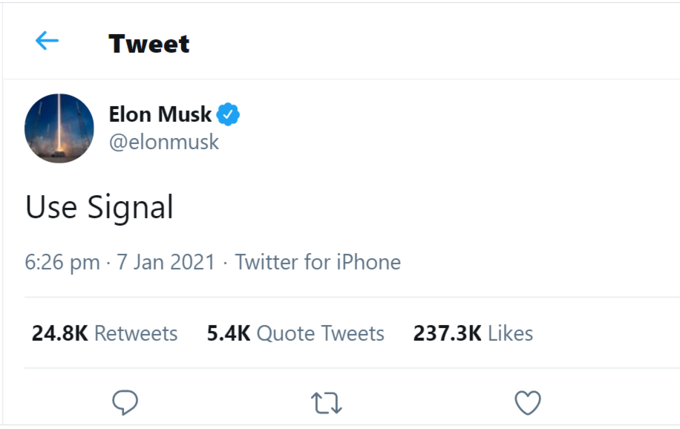Click the word 'Signal' in tweet
Image resolution: width=680 pixels, height=429 pixels.
(130, 208)
